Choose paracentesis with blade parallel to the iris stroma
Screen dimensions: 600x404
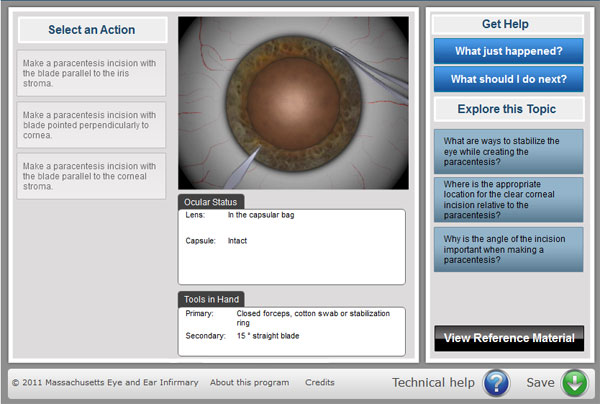click(91, 73)
